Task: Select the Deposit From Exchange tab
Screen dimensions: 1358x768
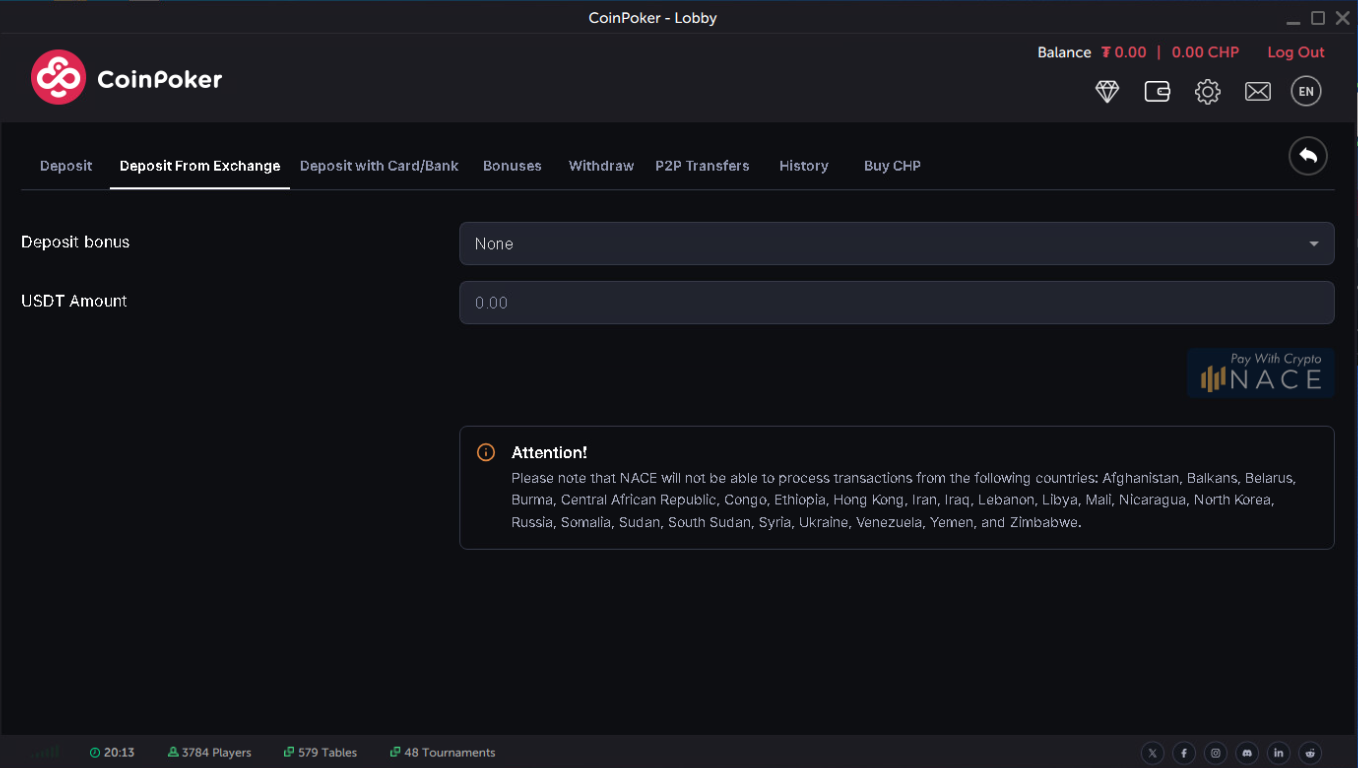Action: 200,166
